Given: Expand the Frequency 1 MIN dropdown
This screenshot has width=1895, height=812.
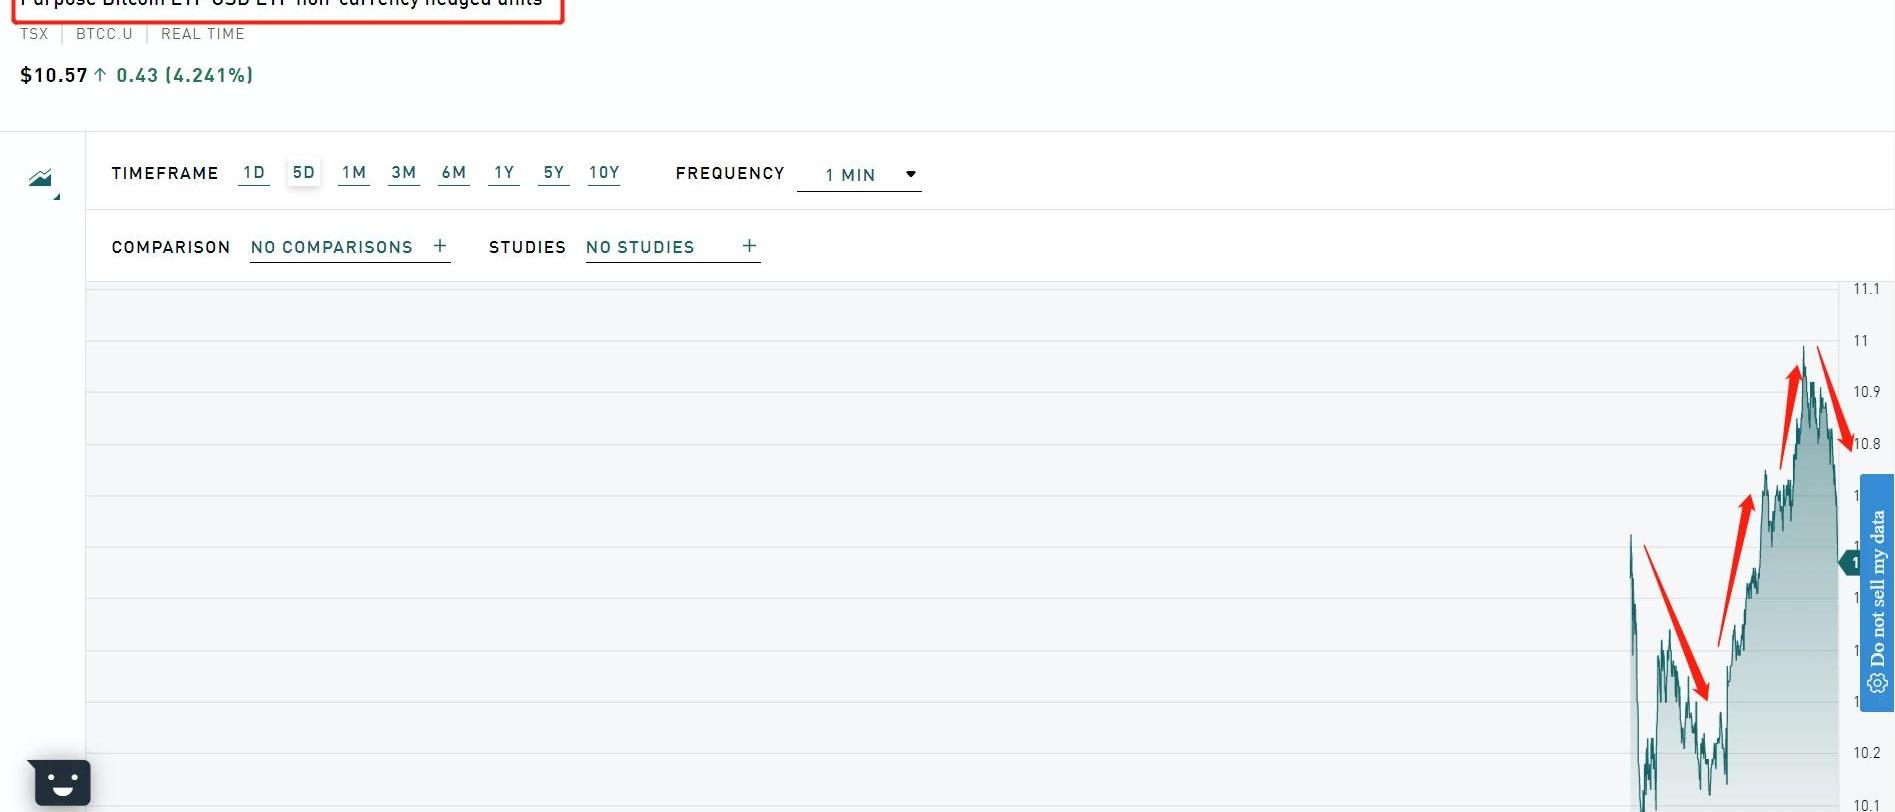Looking at the screenshot, I should [859, 175].
